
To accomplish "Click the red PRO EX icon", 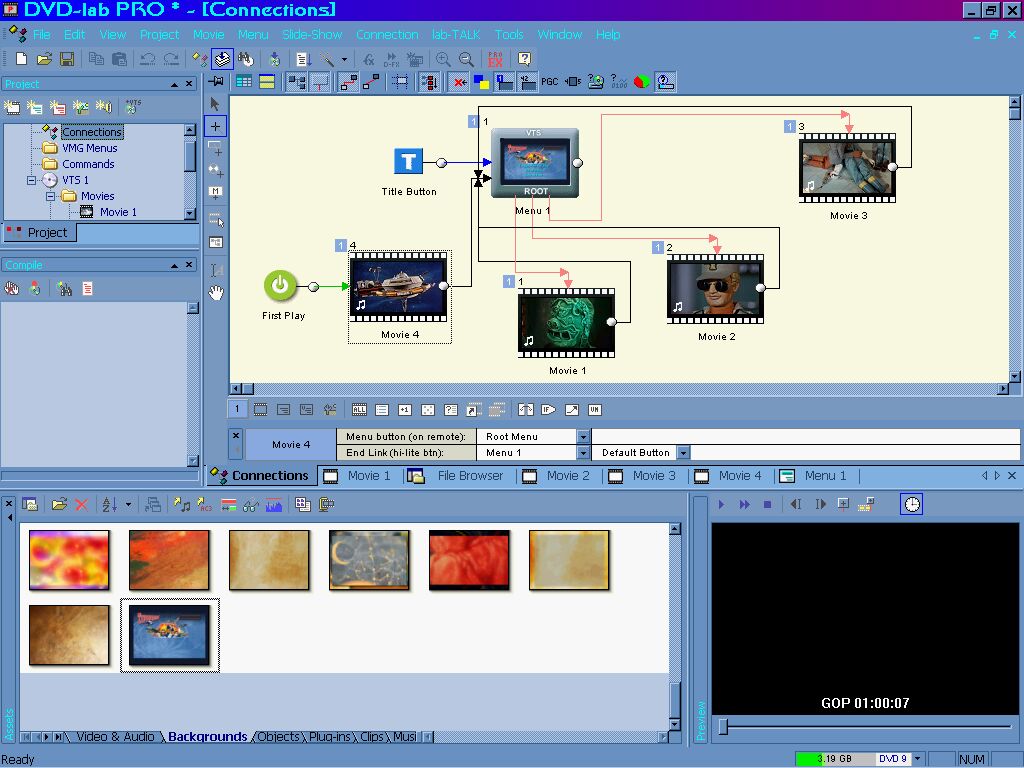I will pos(496,59).
